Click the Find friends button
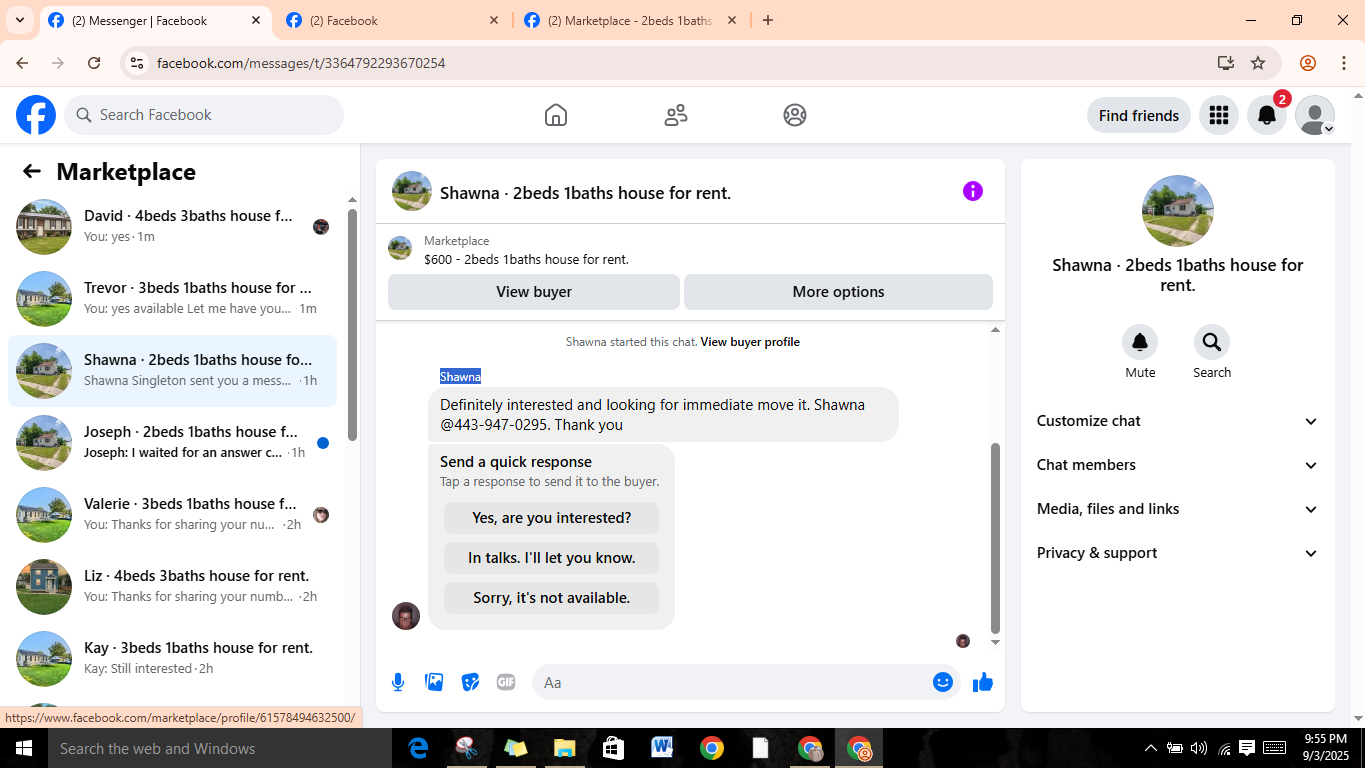Viewport: 1365px width, 768px height. (1139, 115)
